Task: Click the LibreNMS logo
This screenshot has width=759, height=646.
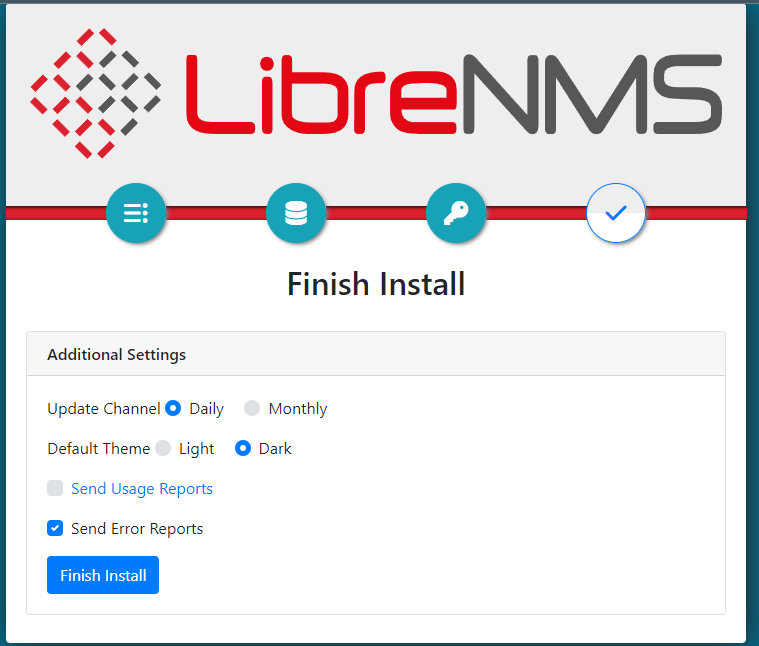Action: pyautogui.click(x=376, y=93)
